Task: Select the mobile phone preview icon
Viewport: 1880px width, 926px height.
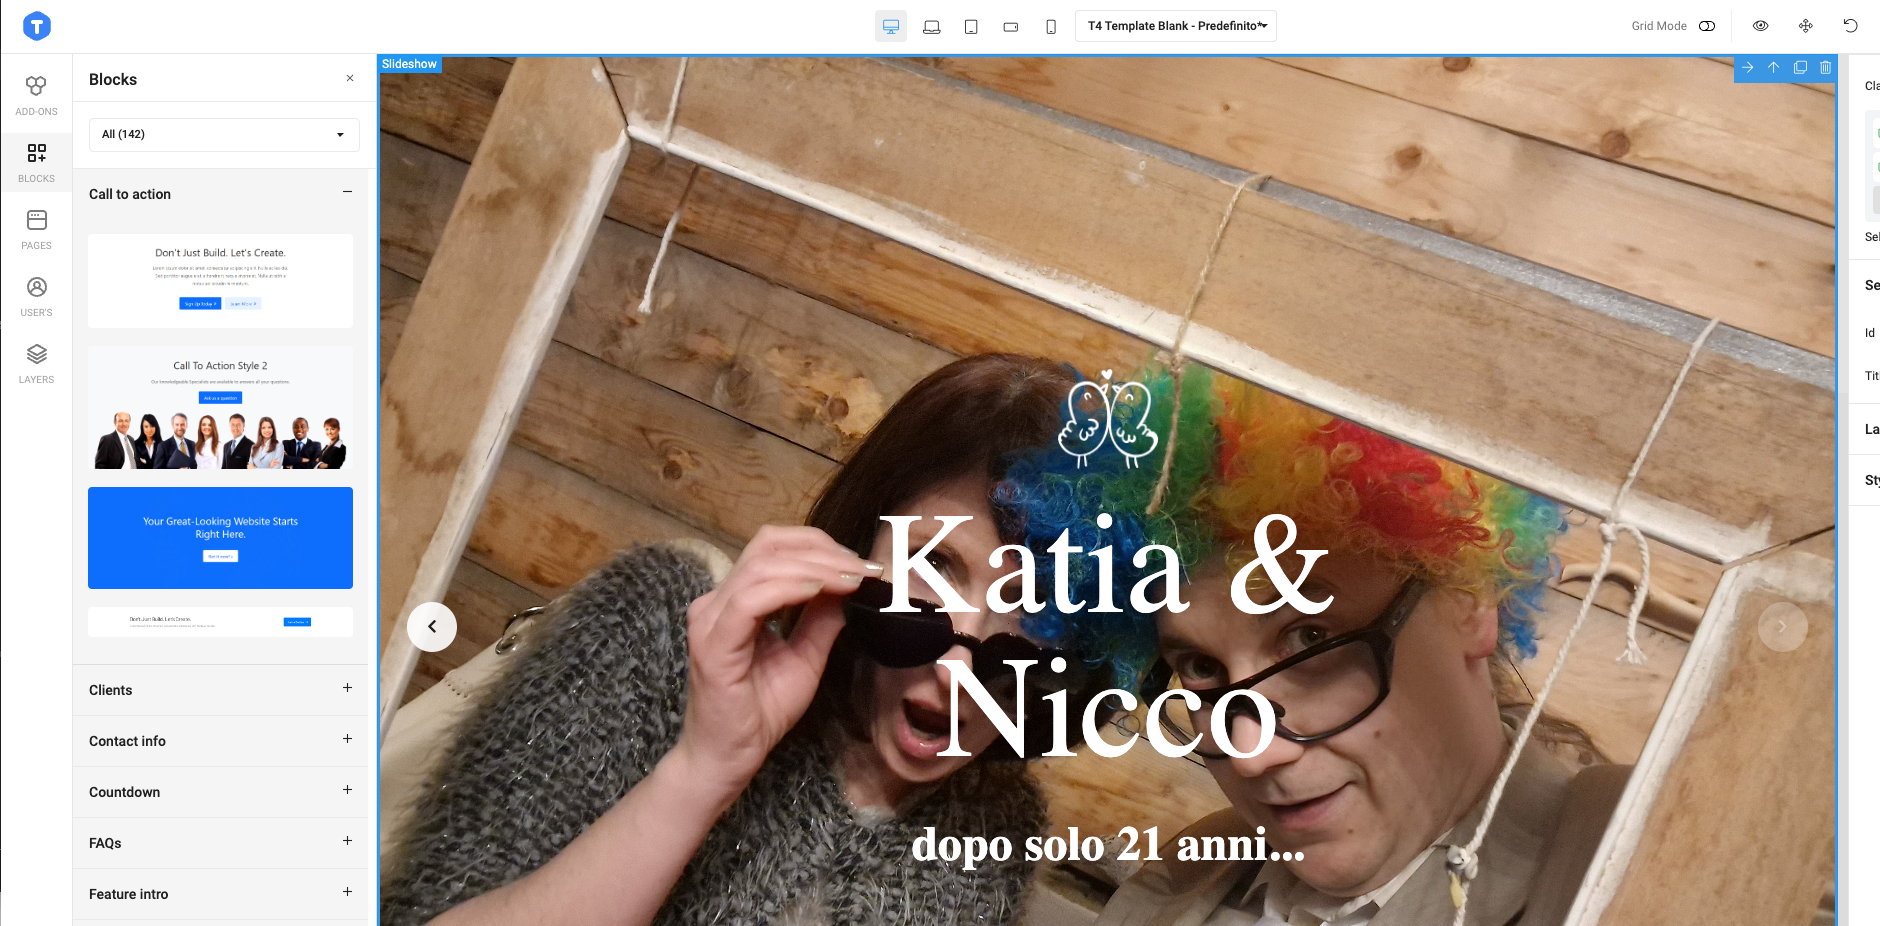Action: (1050, 27)
